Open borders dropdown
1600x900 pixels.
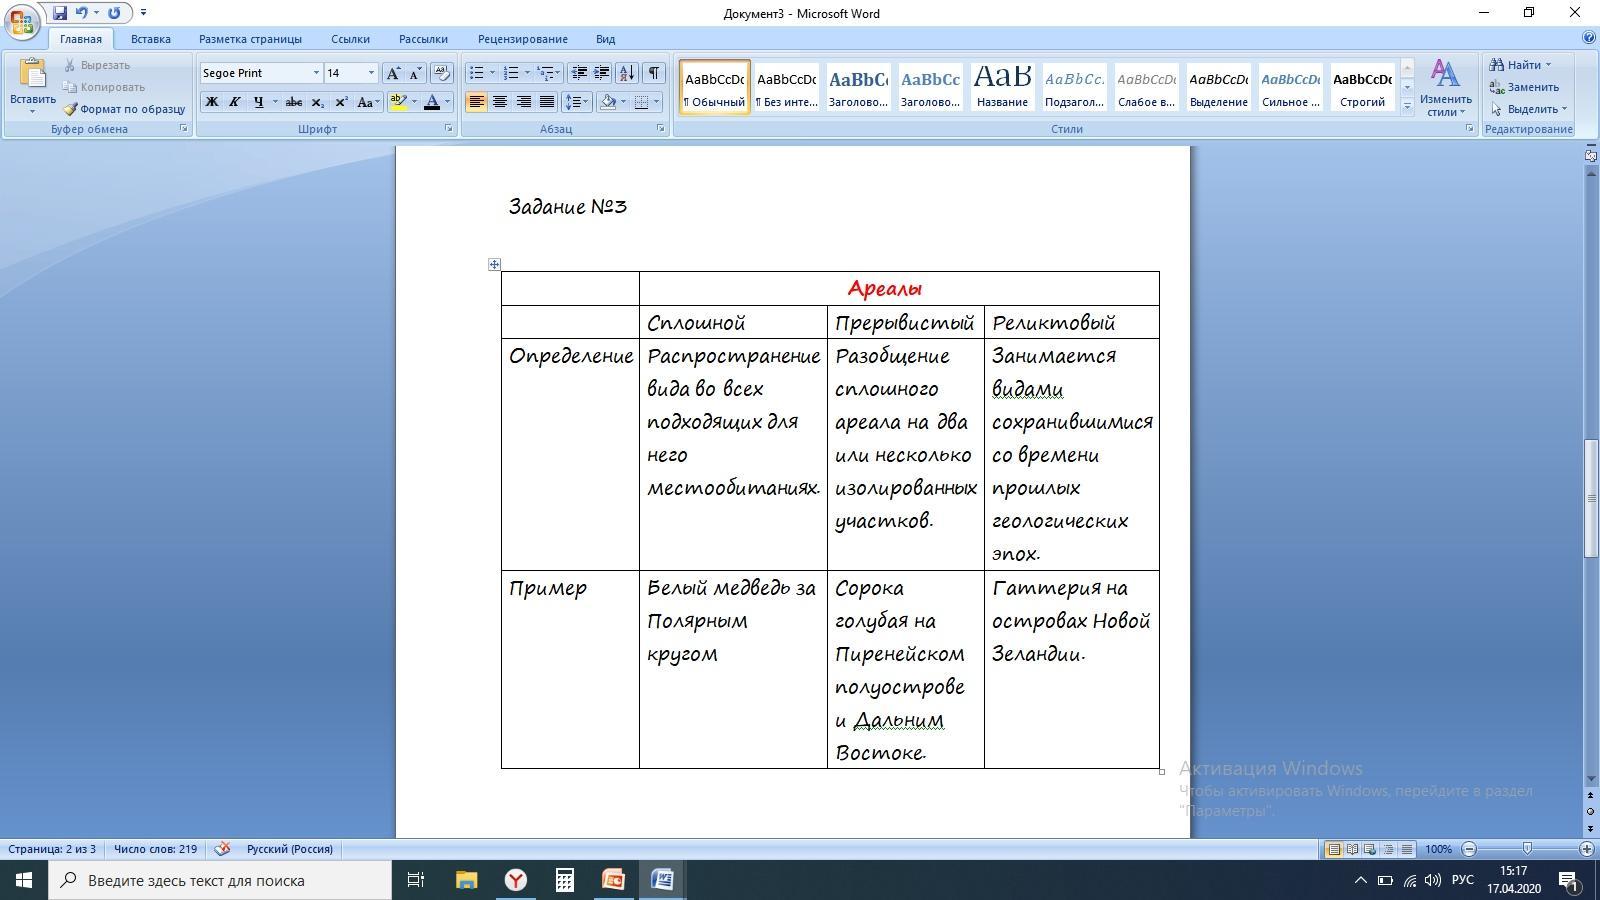point(656,102)
